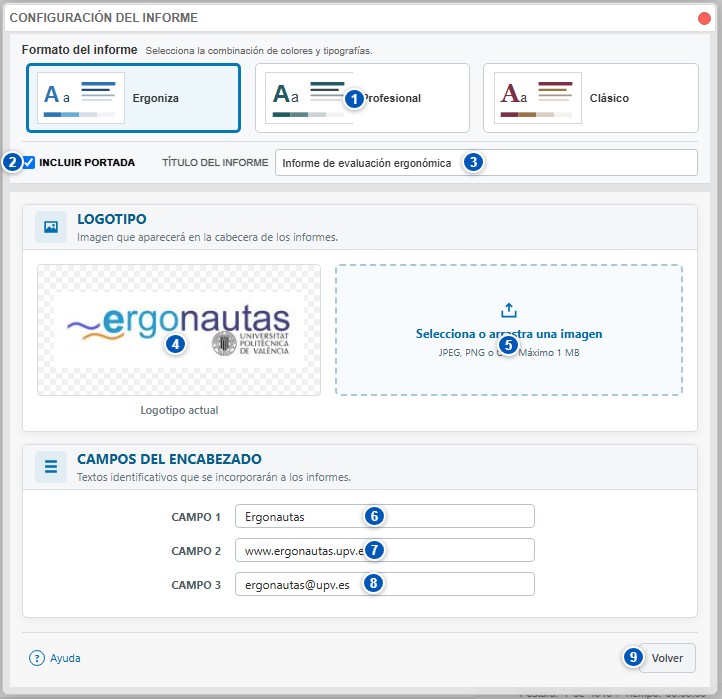Focus the Campo 2 field with website address
Image resolution: width=722 pixels, height=699 pixels.
[x=385, y=550]
